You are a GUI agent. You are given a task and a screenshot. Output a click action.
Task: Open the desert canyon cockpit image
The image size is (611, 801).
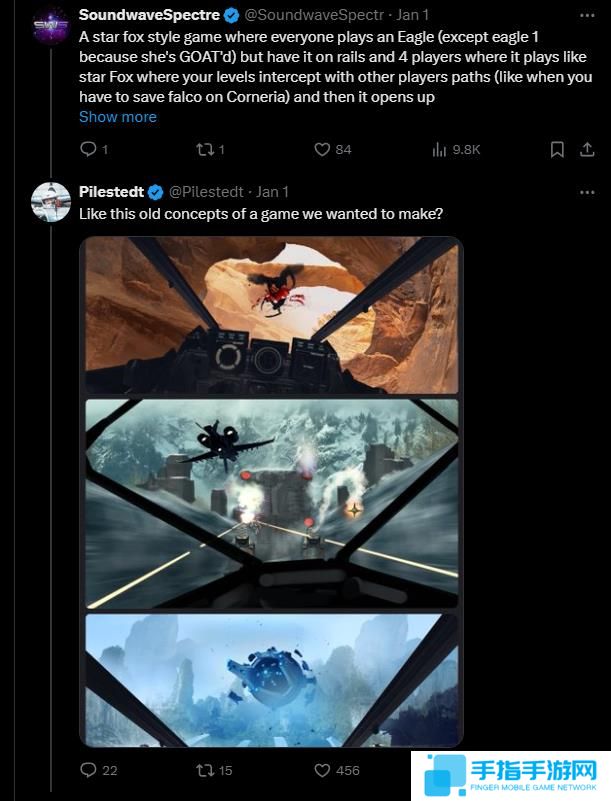(271, 317)
